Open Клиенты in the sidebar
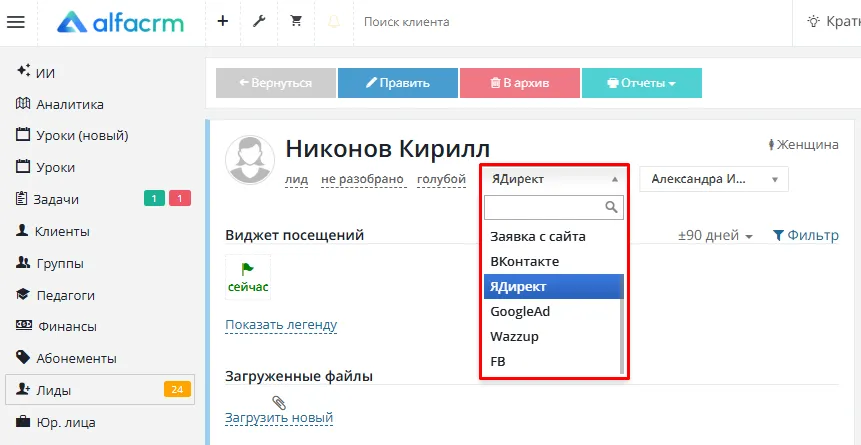 click(62, 231)
